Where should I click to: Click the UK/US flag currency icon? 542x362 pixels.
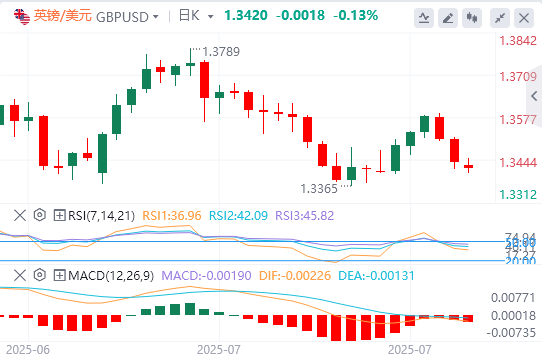pos(22,16)
